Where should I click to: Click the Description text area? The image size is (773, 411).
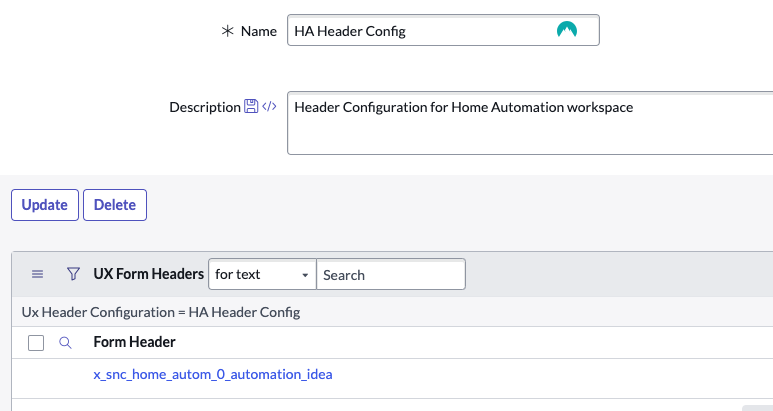(x=530, y=123)
